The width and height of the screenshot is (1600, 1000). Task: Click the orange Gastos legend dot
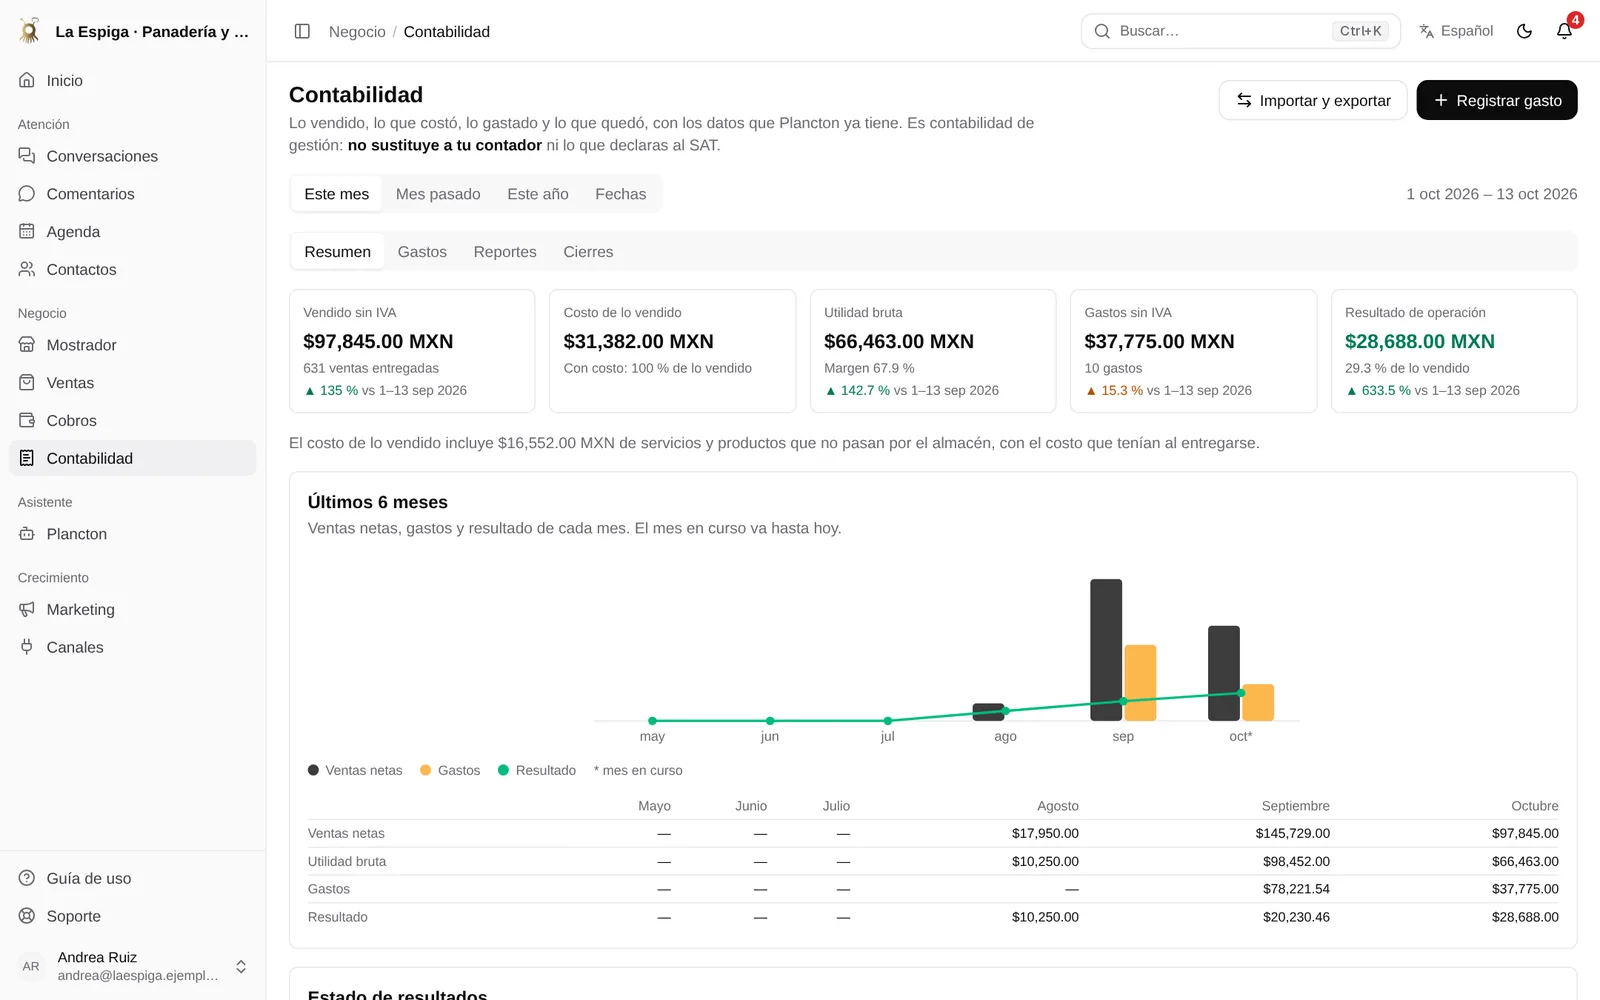click(x=426, y=770)
